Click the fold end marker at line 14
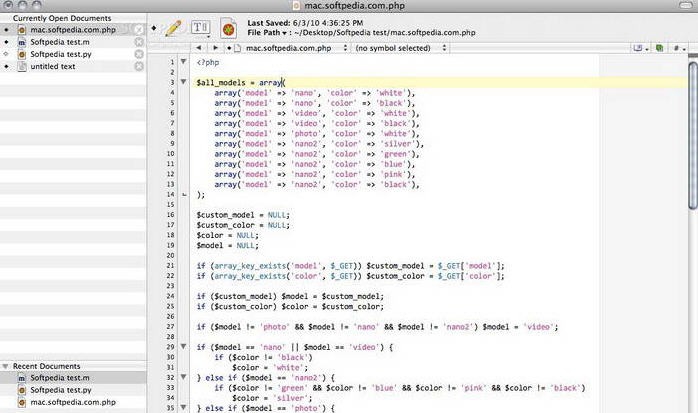698x413 pixels. (184, 194)
